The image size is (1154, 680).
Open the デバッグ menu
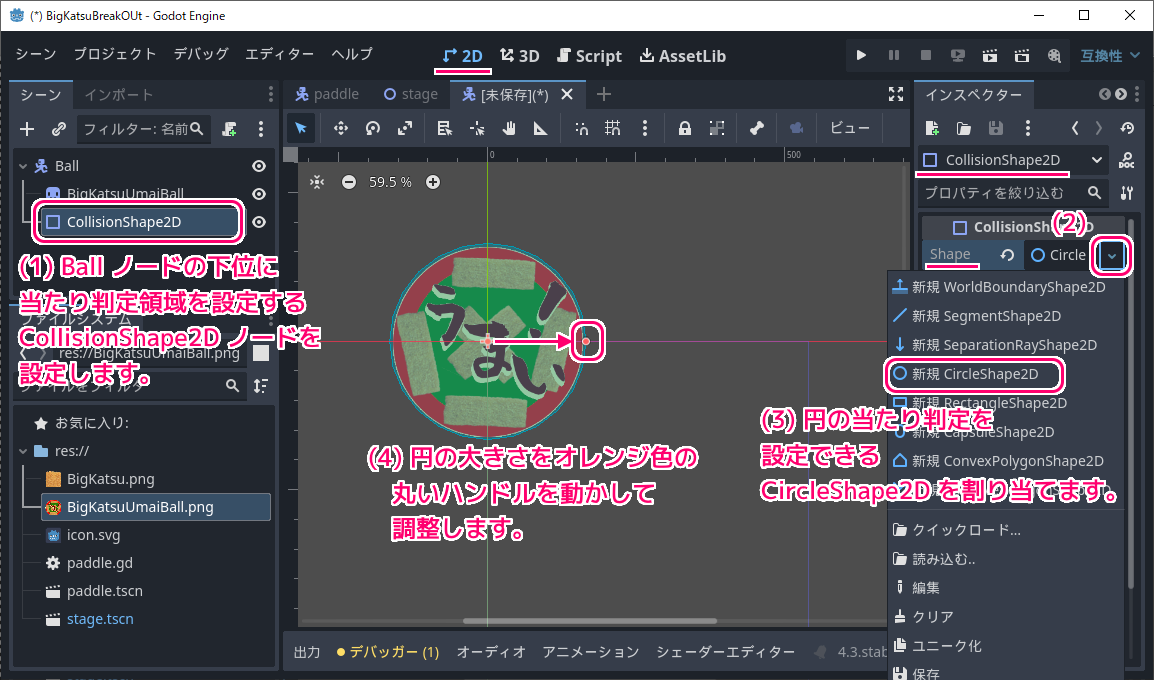click(201, 54)
